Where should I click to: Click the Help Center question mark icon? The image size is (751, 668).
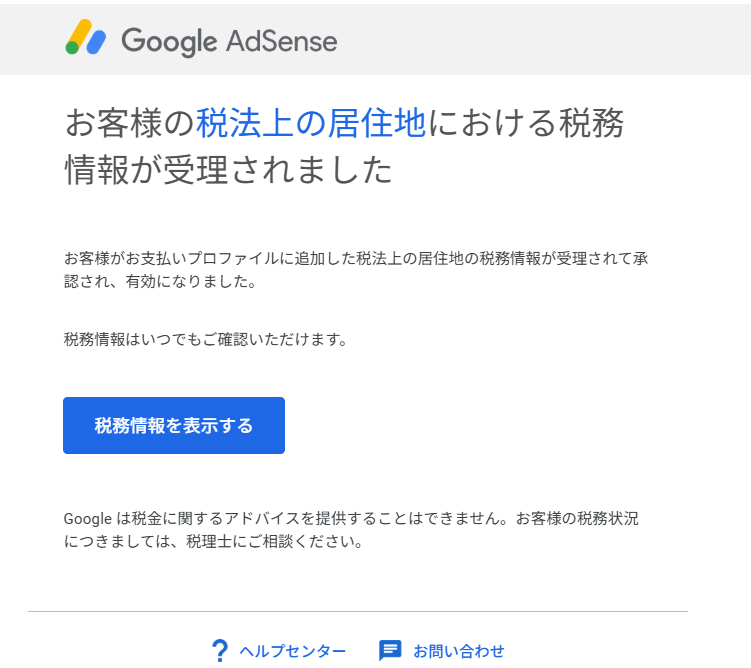point(220,651)
